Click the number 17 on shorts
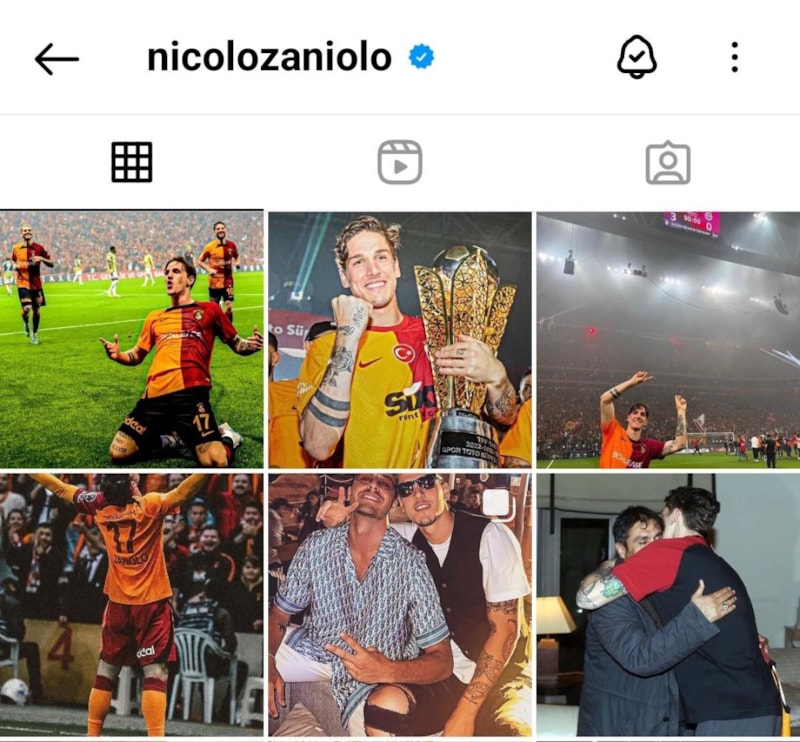This screenshot has height=742, width=800. click(x=202, y=423)
